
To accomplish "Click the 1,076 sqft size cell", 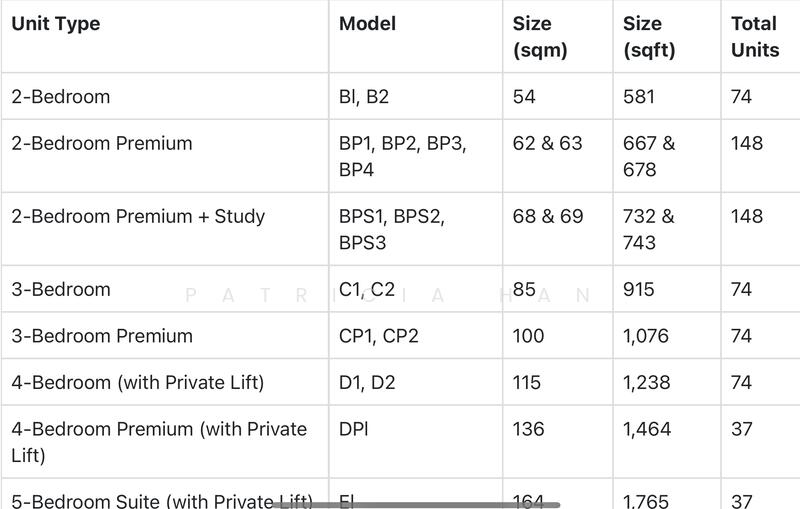I will click(x=646, y=336).
